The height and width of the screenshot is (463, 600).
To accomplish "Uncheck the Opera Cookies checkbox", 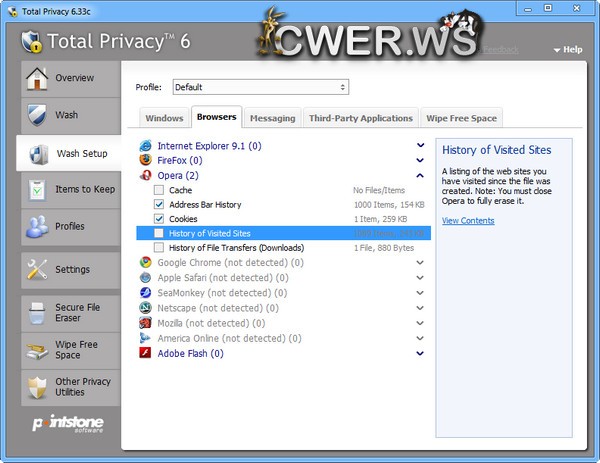I will tap(159, 218).
